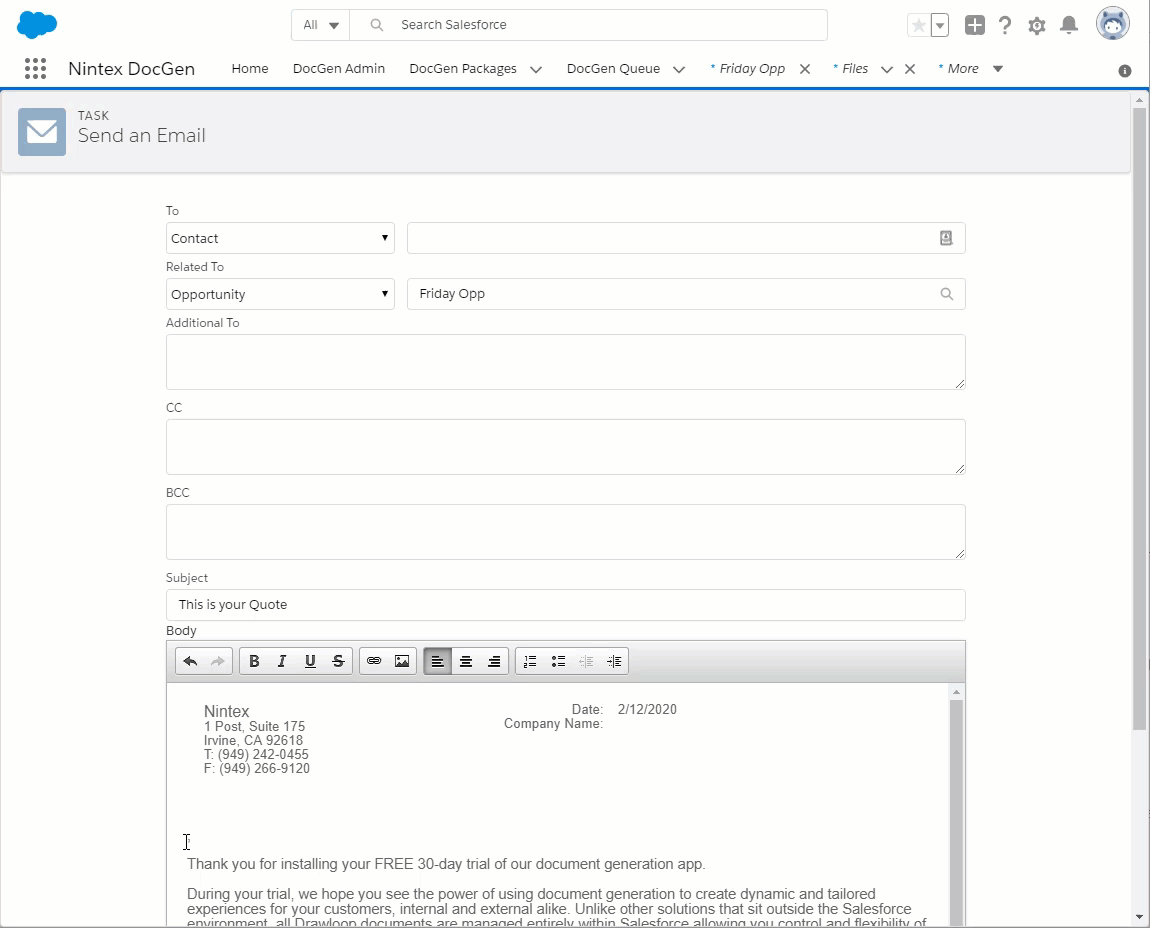Toggle center text alignment
This screenshot has height=928, width=1150.
(x=466, y=661)
